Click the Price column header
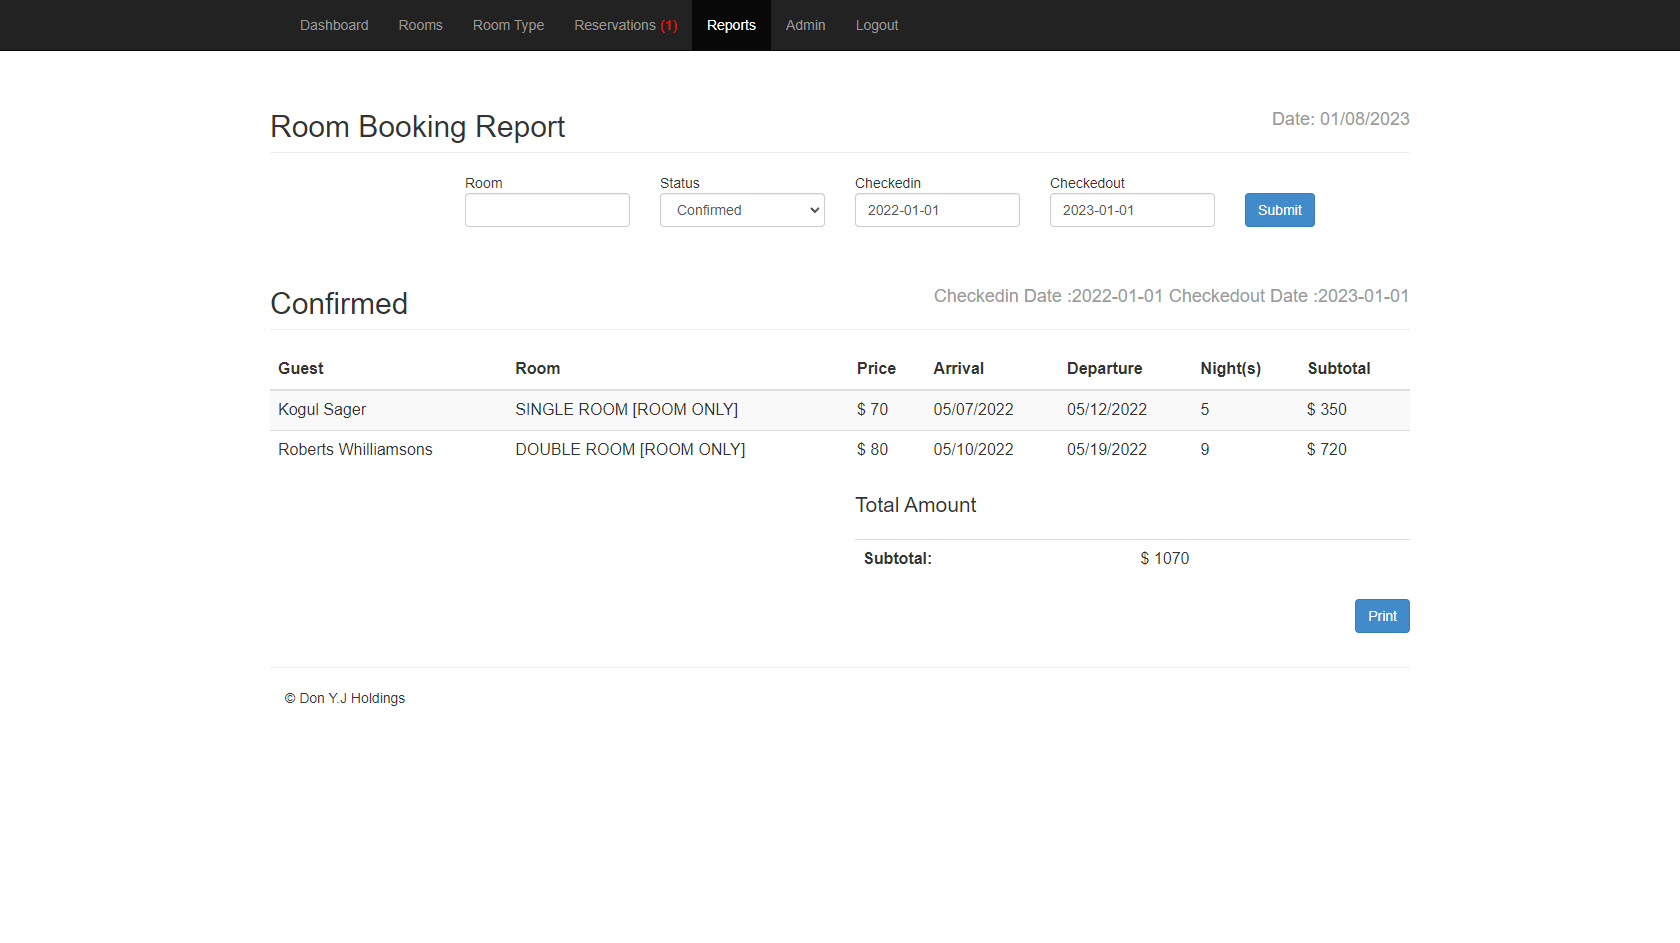This screenshot has height=943, width=1680. click(x=876, y=368)
